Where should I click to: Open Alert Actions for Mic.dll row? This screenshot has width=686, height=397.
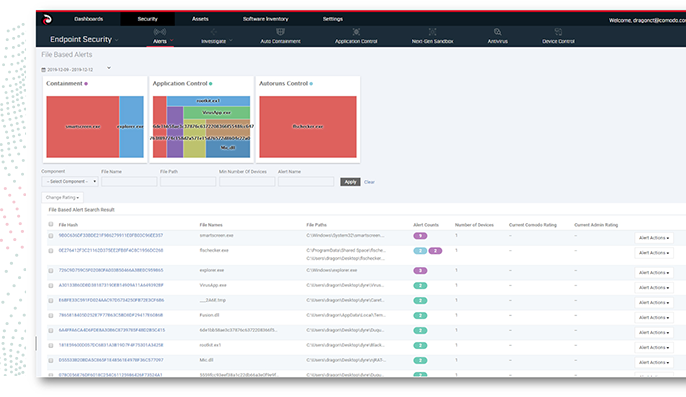pos(654,362)
